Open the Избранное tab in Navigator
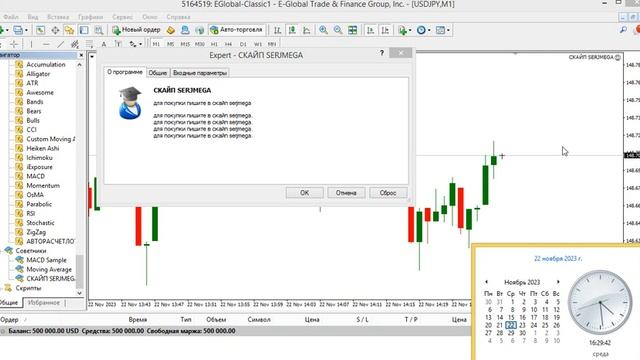640x360 pixels. (x=44, y=303)
